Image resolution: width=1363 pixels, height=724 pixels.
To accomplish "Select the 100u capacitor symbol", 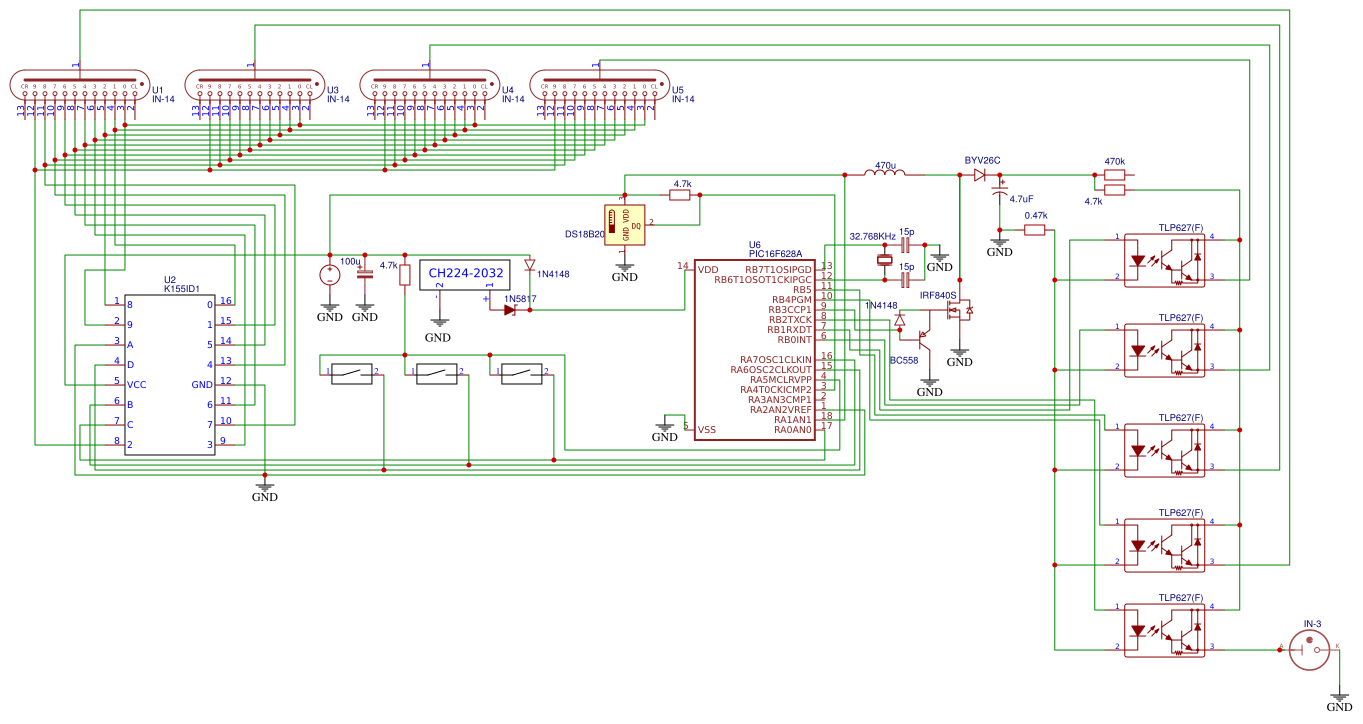I will pyautogui.click(x=365, y=272).
